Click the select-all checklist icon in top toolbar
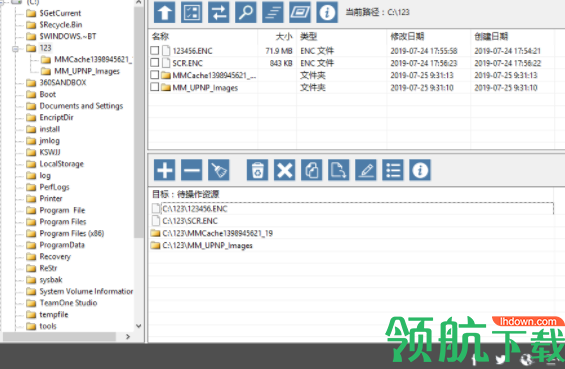 [x=192, y=12]
